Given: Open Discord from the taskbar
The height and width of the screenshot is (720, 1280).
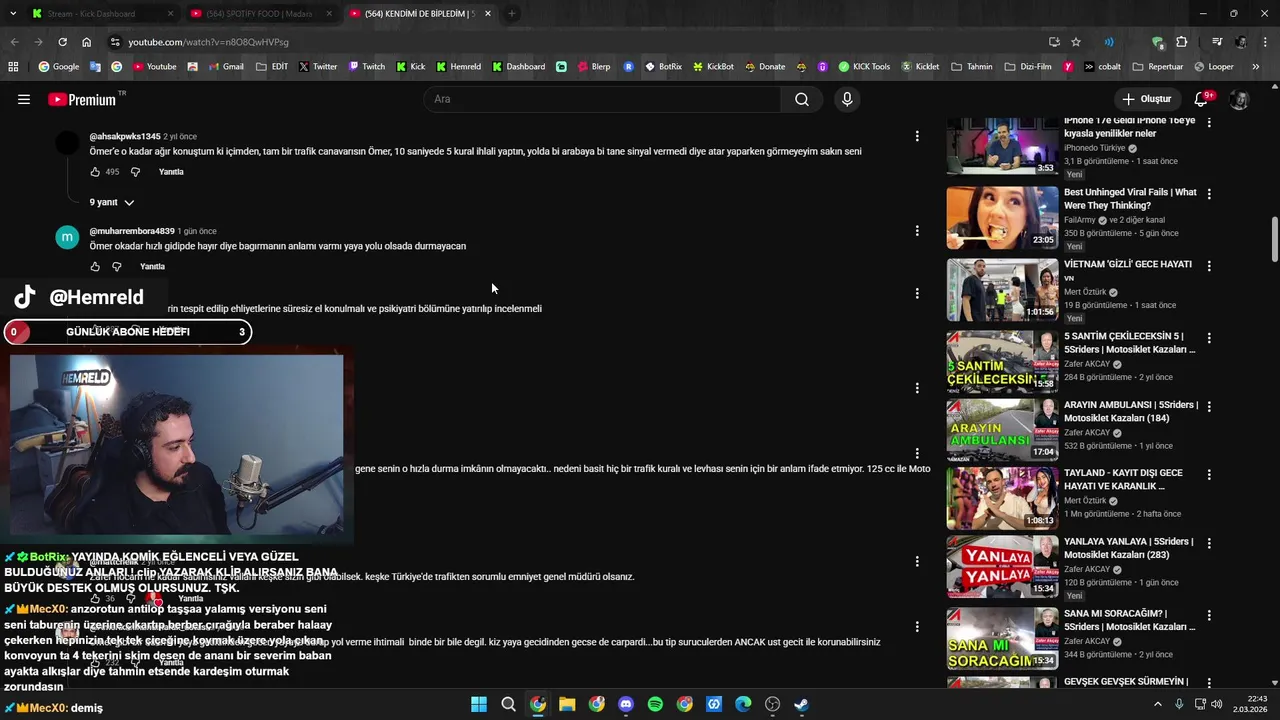Looking at the screenshot, I should [x=626, y=704].
